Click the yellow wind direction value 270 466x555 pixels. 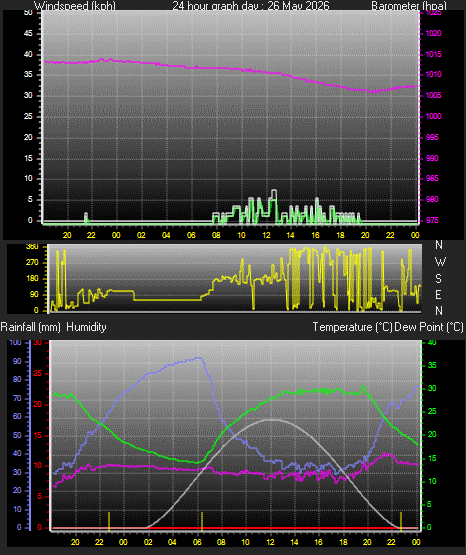pos(32,262)
